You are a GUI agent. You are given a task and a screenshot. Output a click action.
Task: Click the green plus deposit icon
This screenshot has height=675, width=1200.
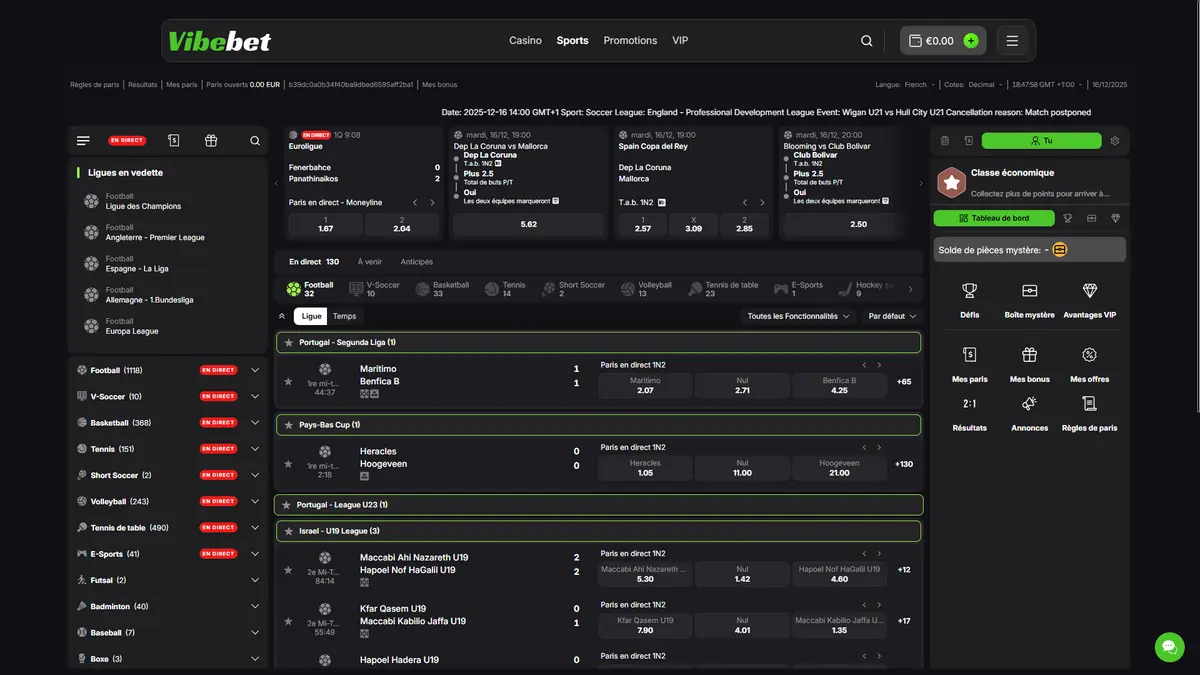pyautogui.click(x=971, y=41)
